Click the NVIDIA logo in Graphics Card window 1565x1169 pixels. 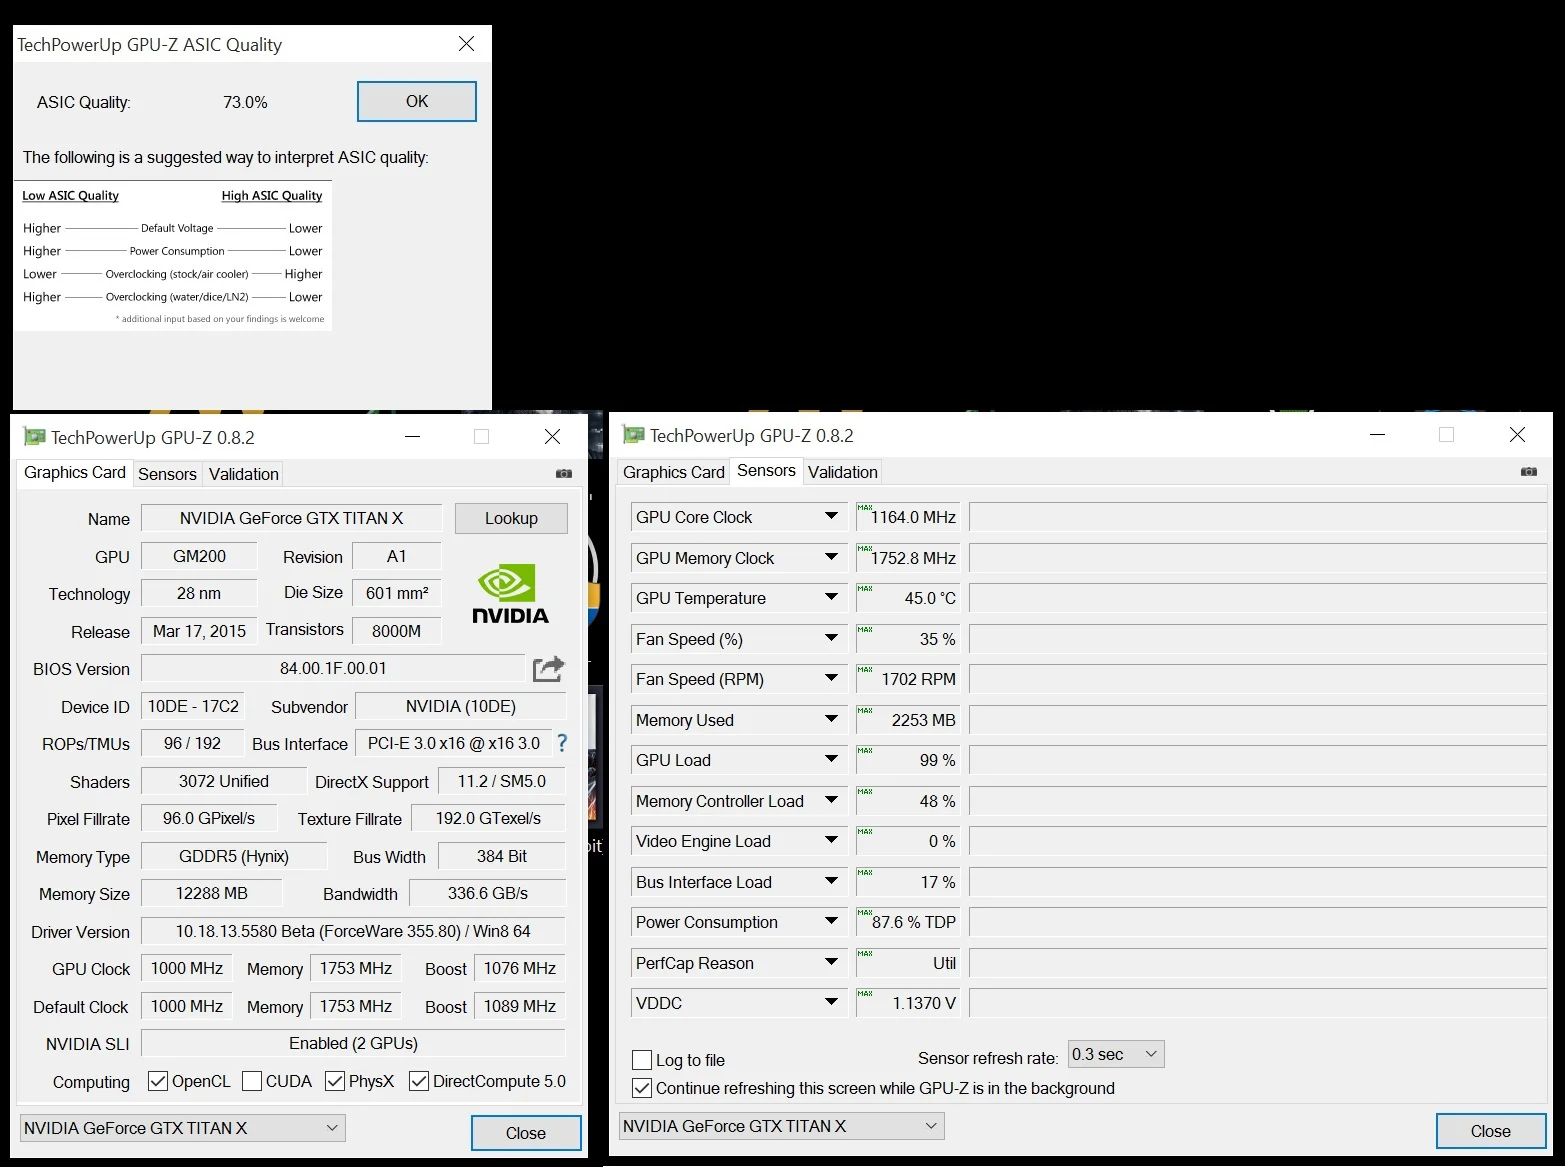point(510,594)
